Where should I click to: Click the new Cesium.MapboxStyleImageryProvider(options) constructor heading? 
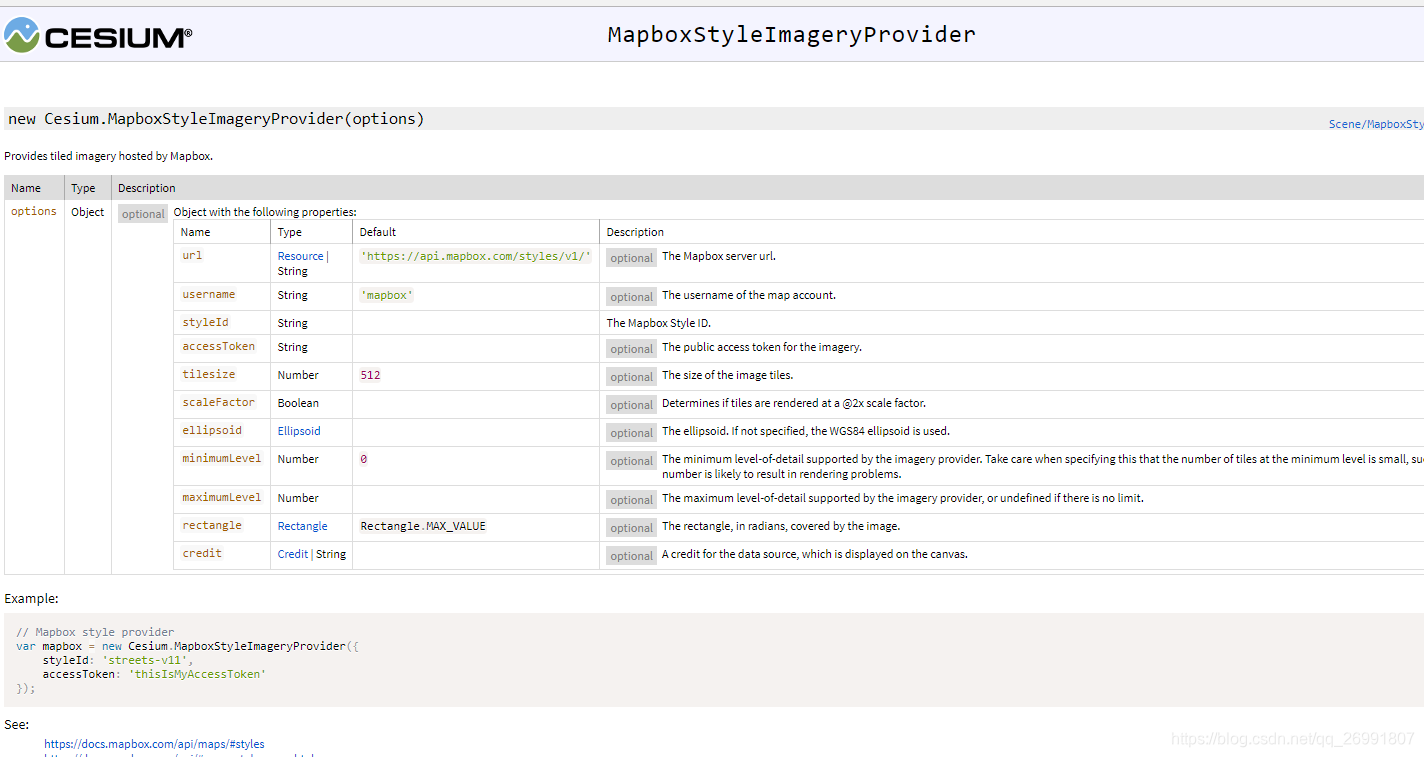pos(216,119)
